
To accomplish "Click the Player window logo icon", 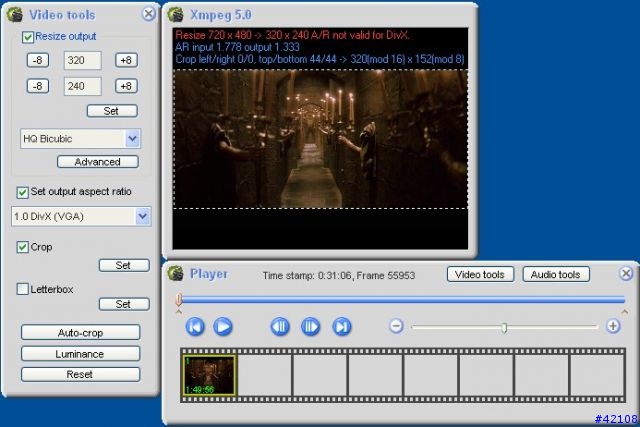I will coord(176,273).
